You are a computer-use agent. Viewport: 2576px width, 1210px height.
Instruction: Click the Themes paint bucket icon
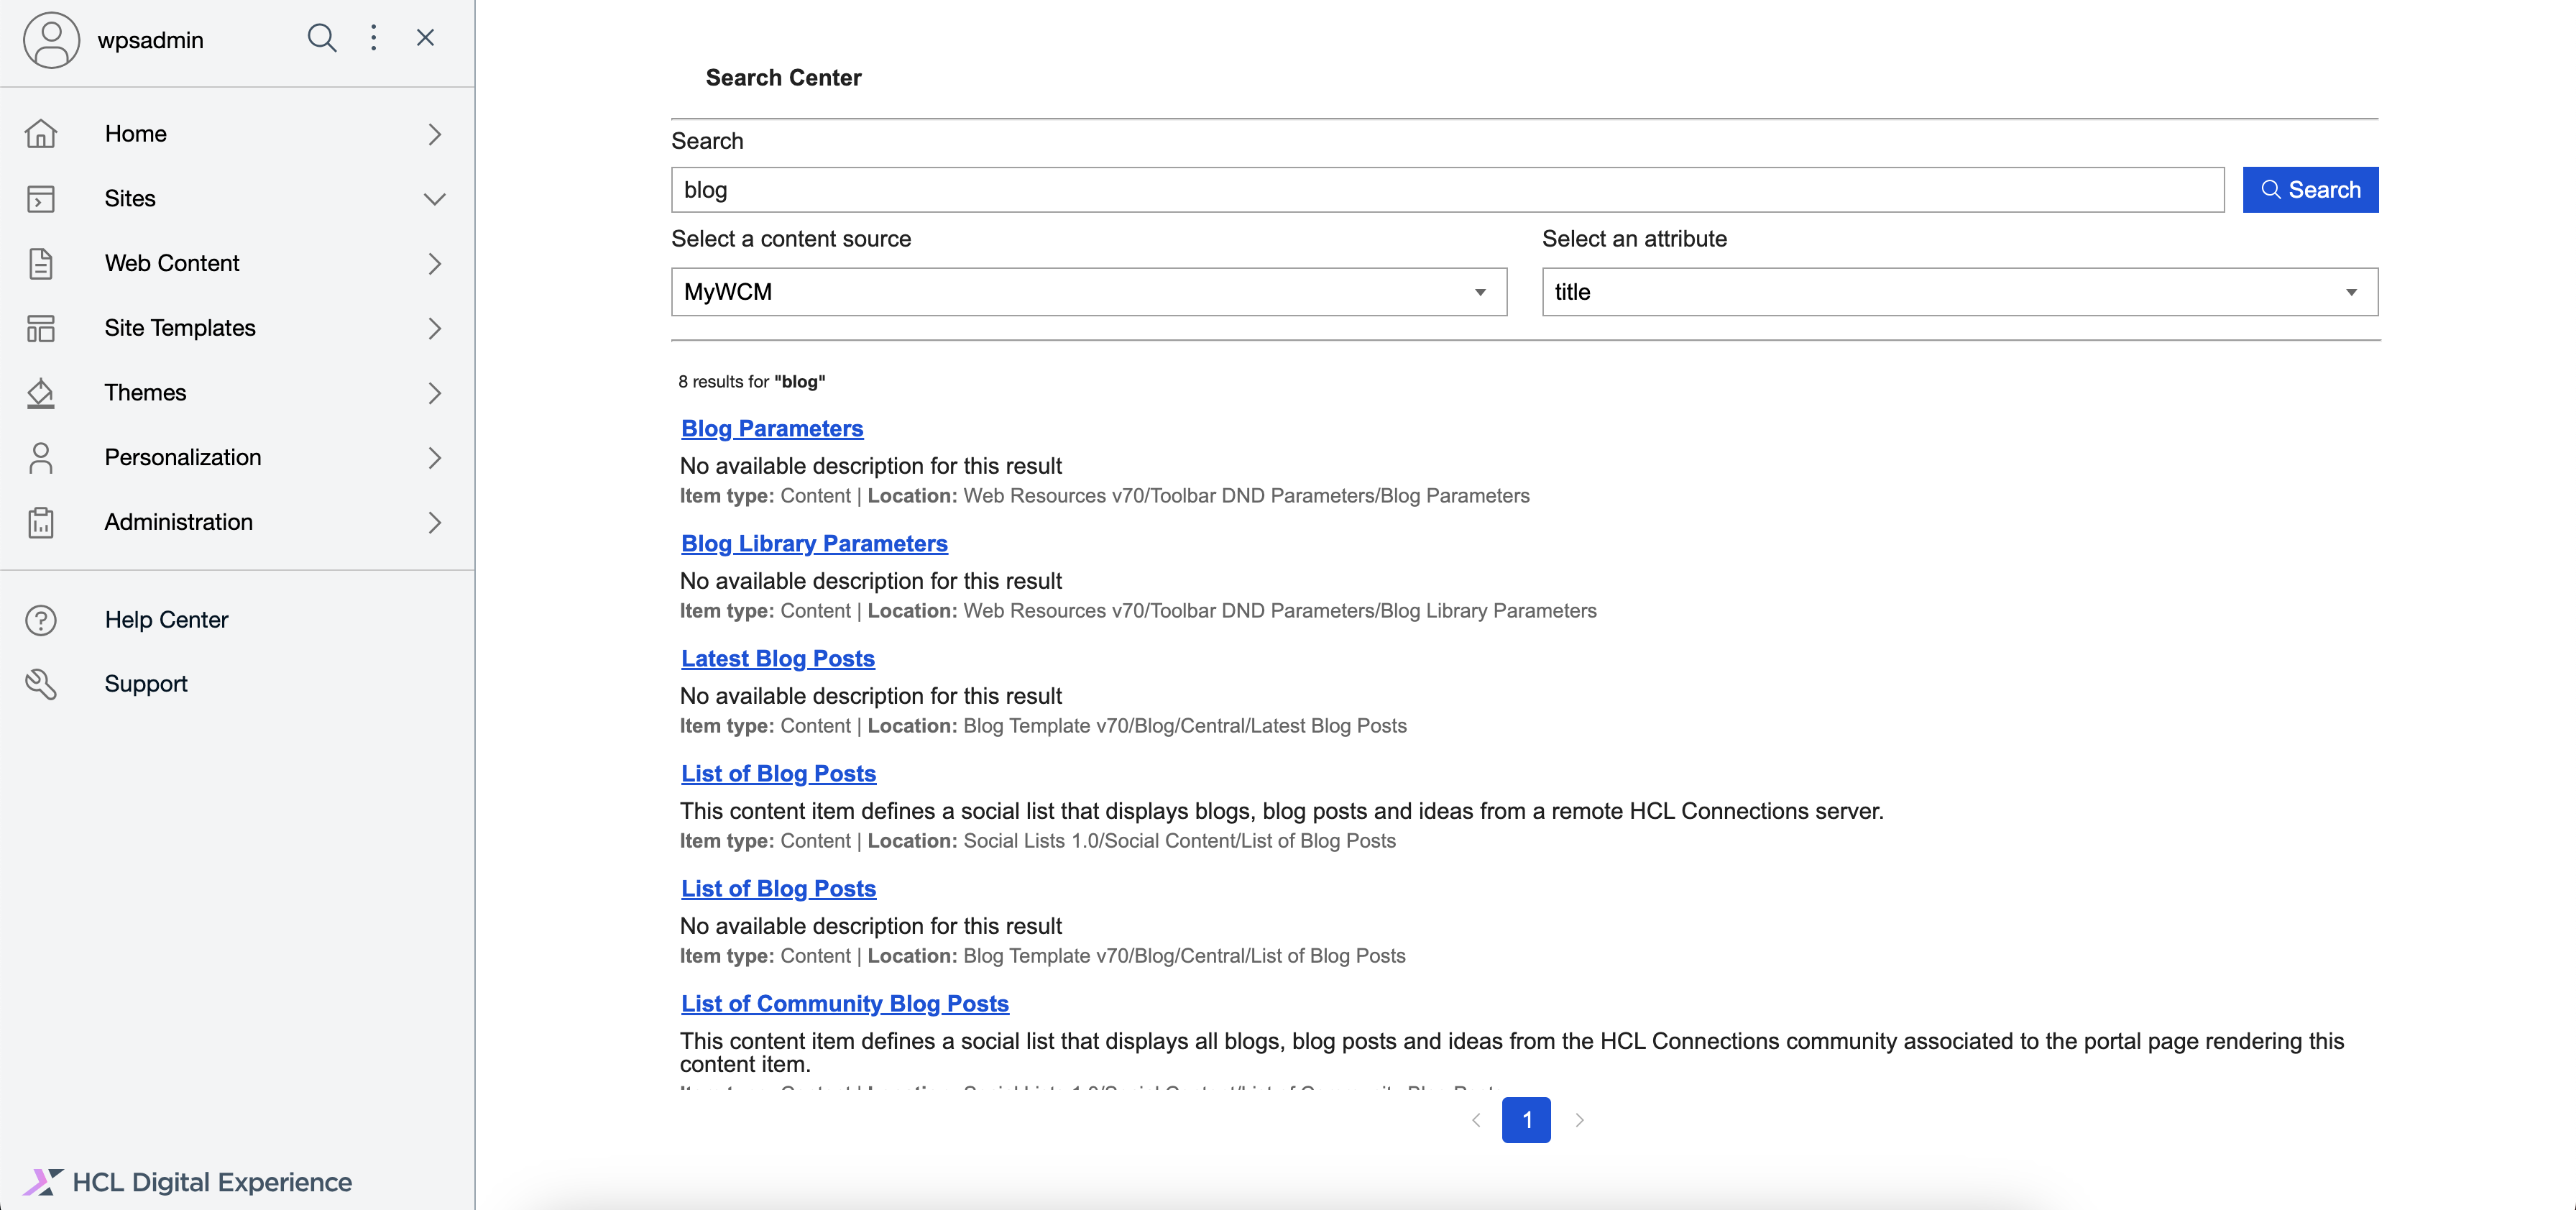(x=41, y=393)
